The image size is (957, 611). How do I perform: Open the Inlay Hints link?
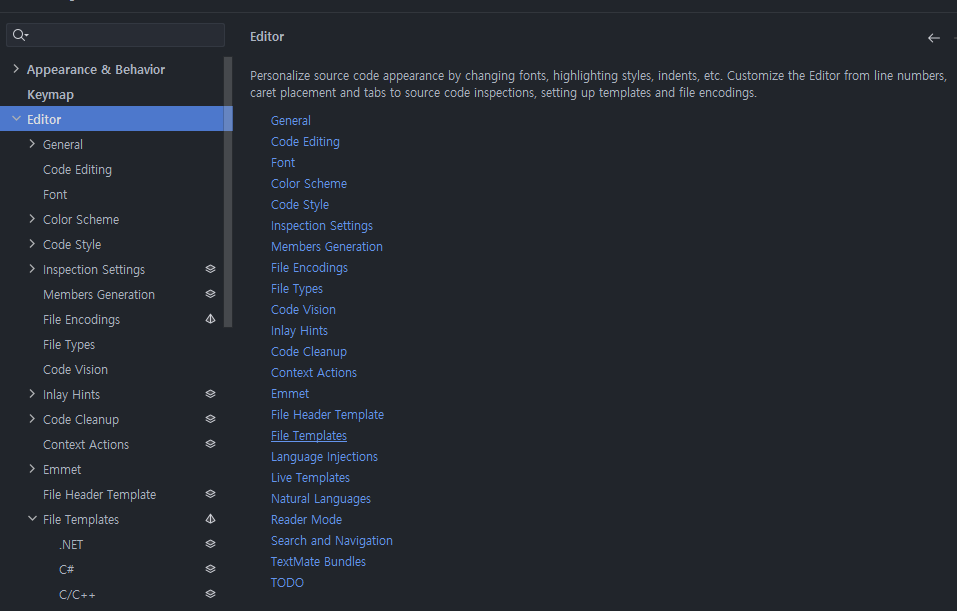[x=299, y=331]
